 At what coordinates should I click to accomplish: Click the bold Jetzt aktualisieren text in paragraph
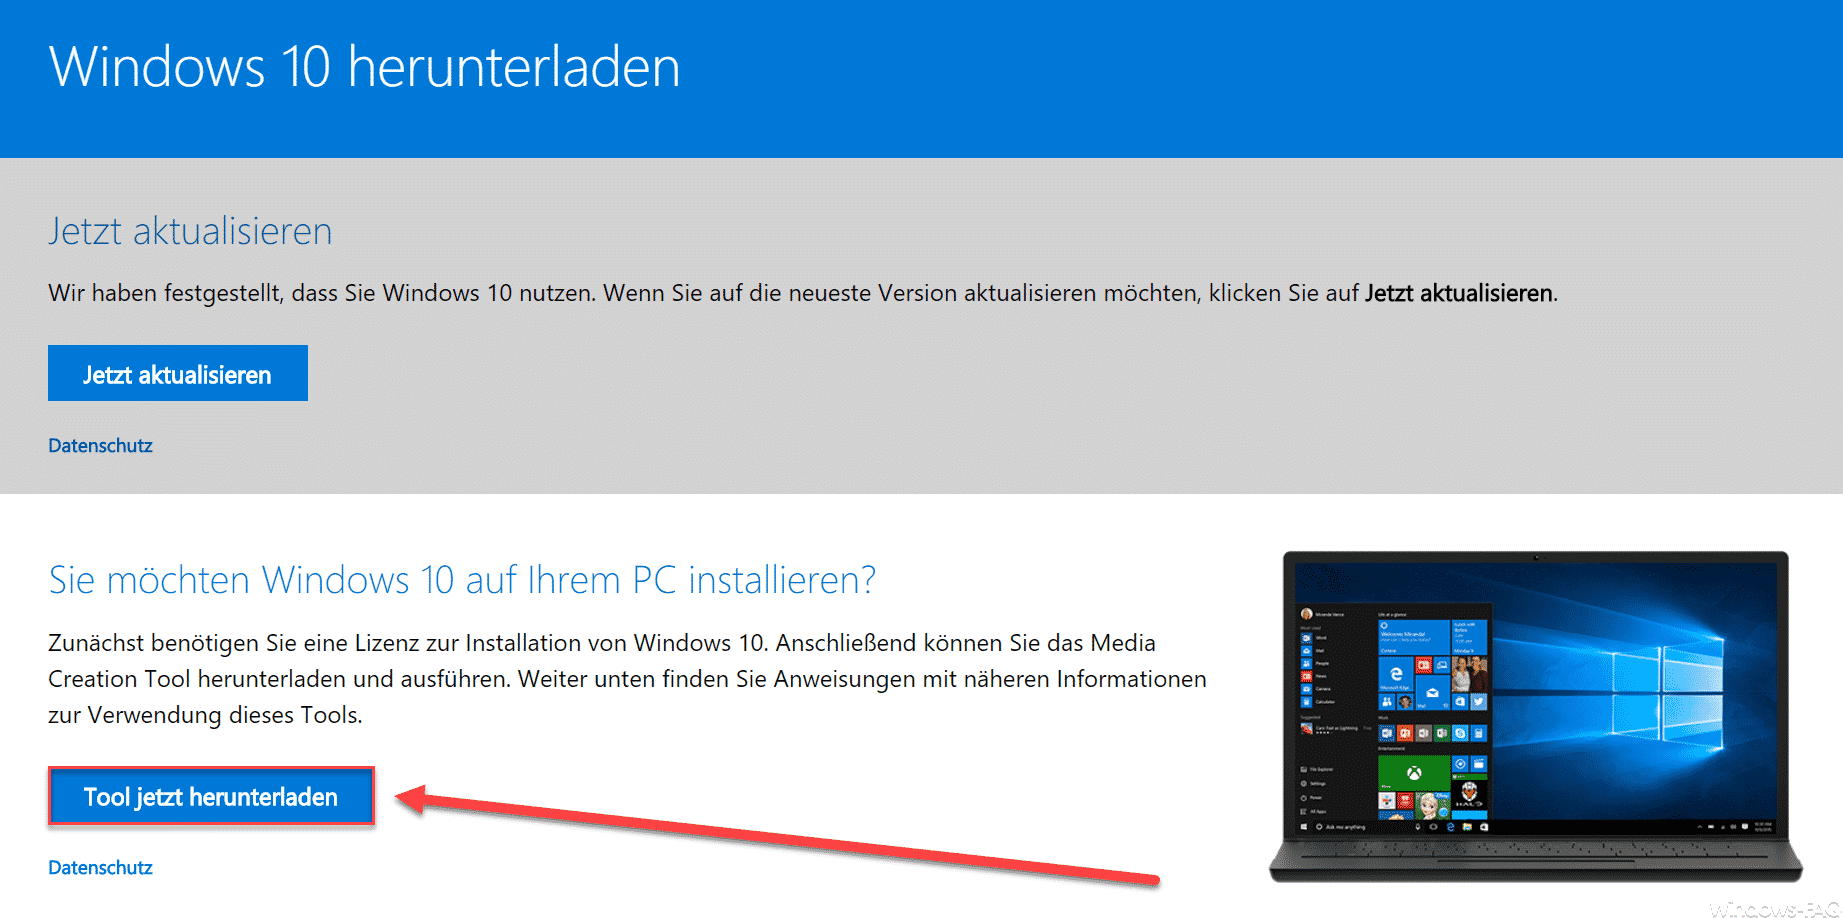pos(1459,293)
